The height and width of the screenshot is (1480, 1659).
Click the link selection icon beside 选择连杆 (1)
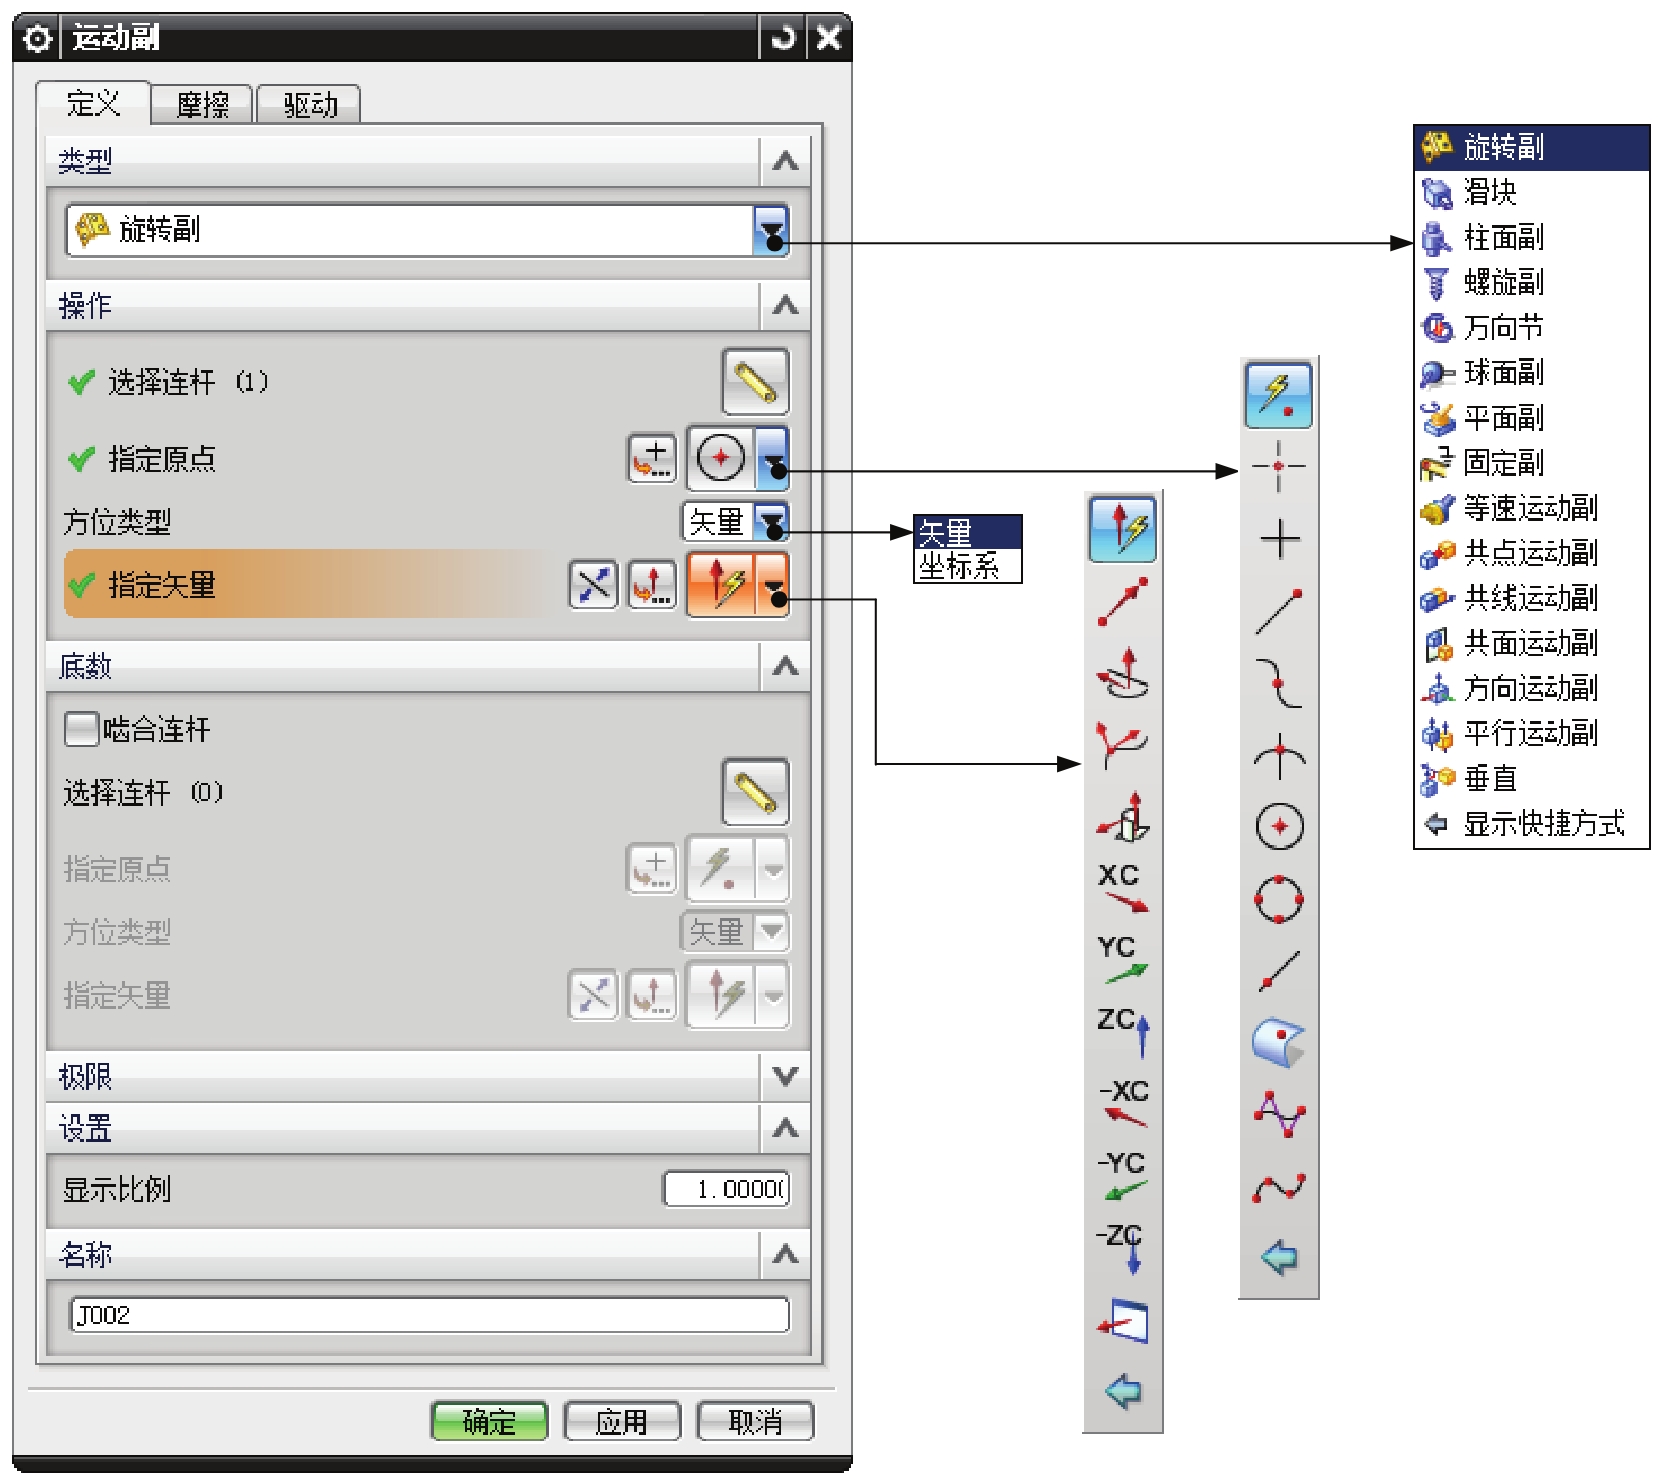[x=755, y=382]
